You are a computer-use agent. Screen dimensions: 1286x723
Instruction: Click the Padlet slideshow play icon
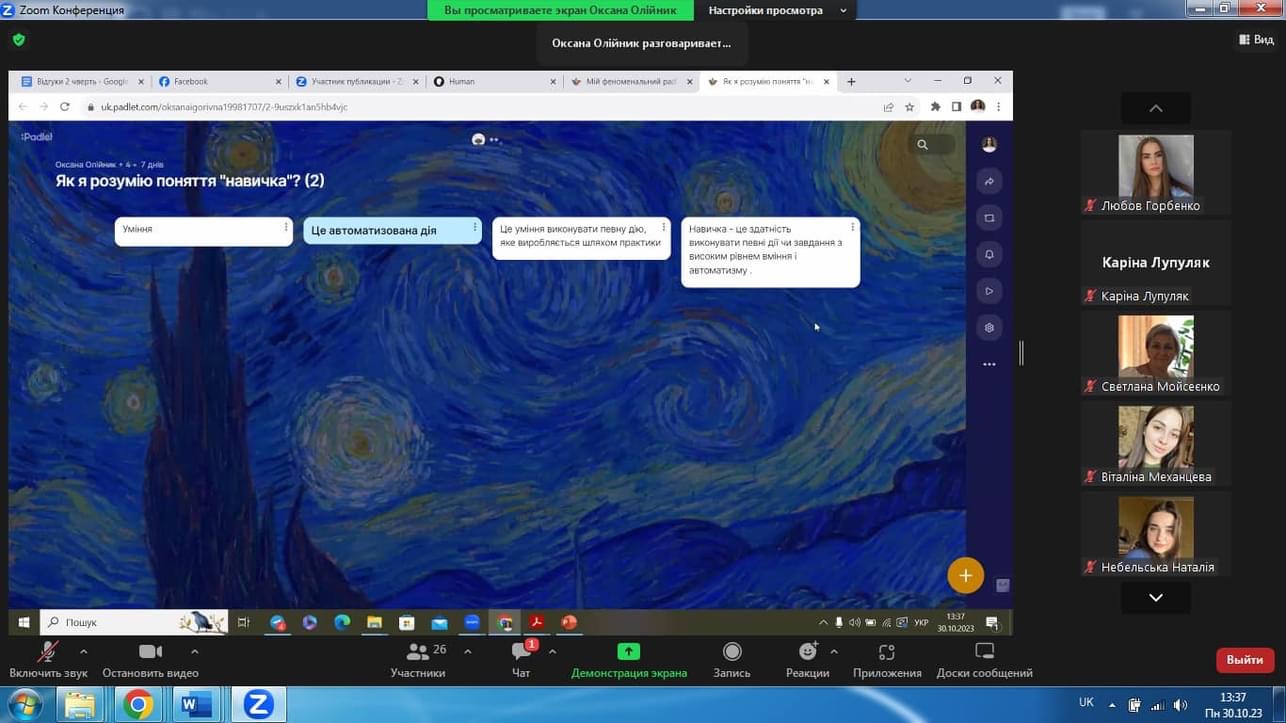coord(989,291)
